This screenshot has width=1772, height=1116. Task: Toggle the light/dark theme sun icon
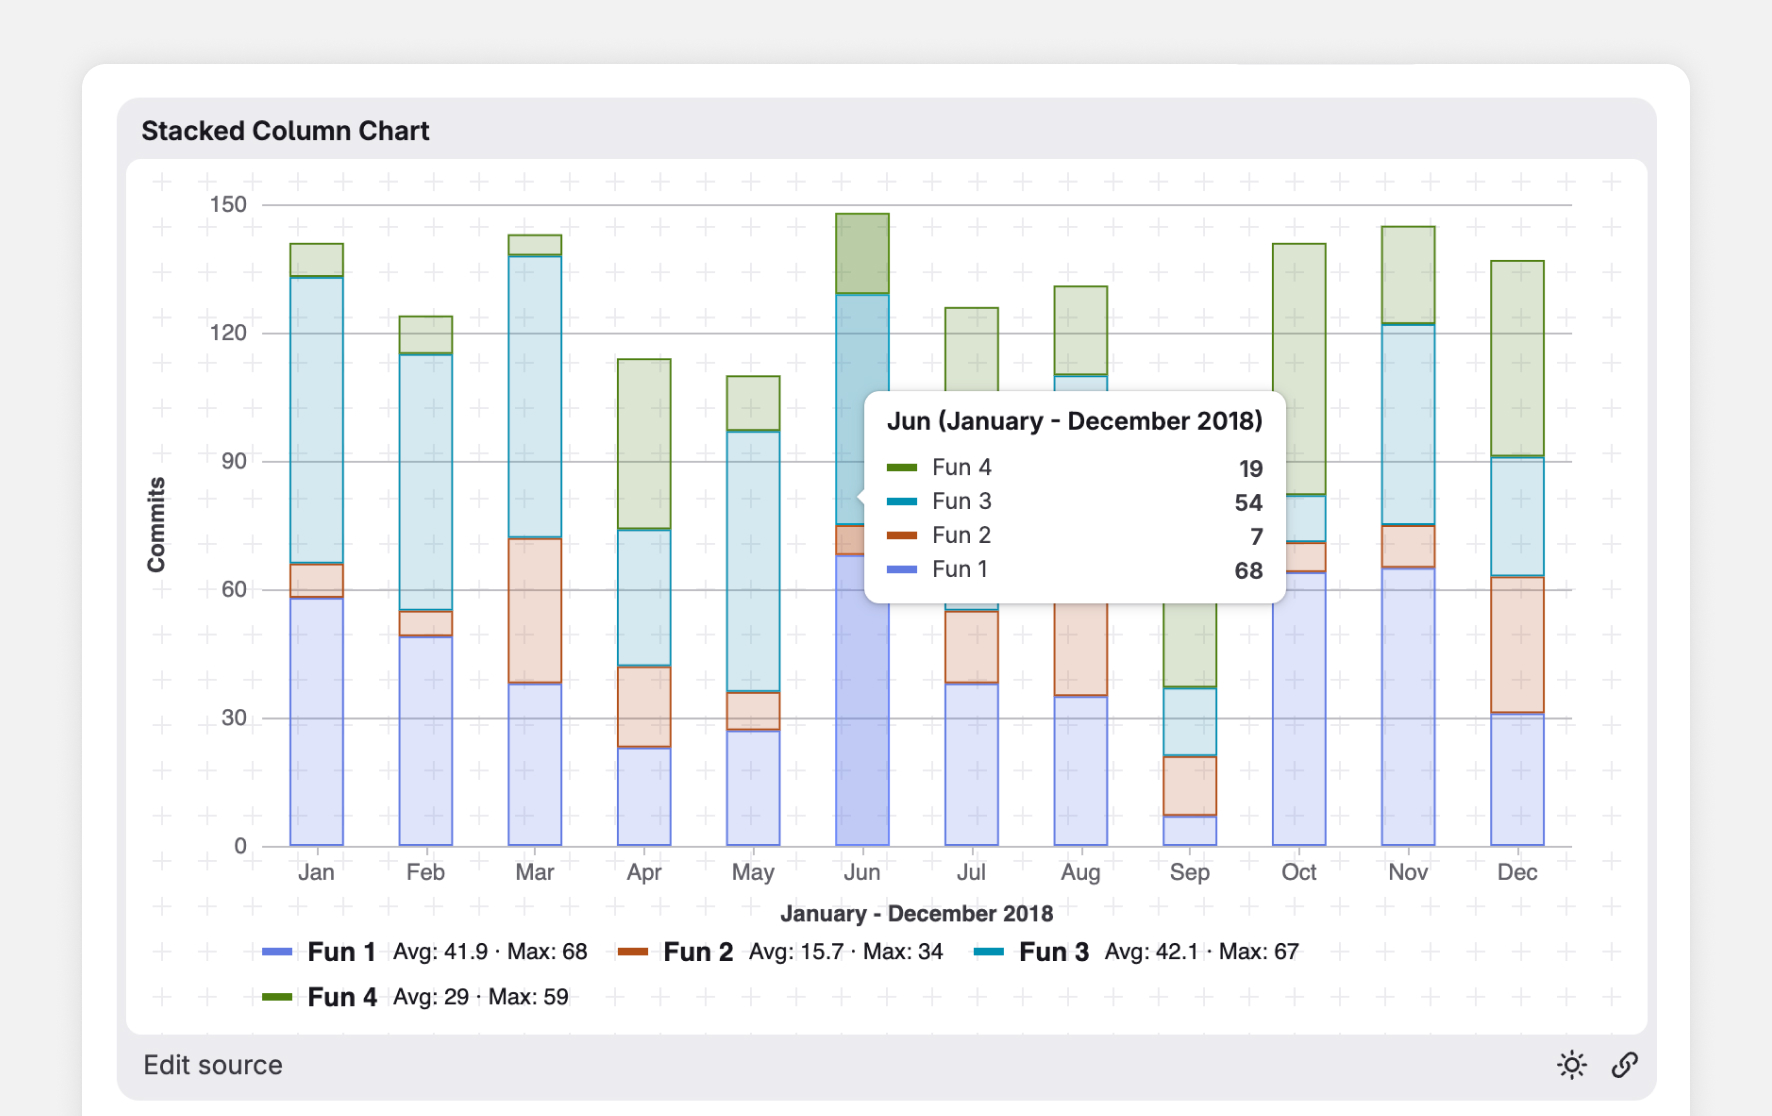(1571, 1065)
